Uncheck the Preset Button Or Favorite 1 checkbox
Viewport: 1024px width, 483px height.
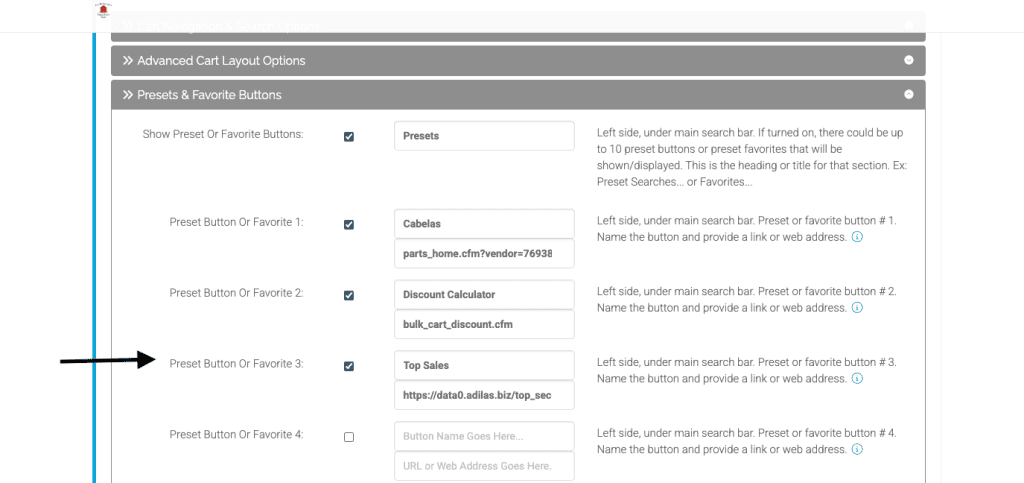pos(349,225)
